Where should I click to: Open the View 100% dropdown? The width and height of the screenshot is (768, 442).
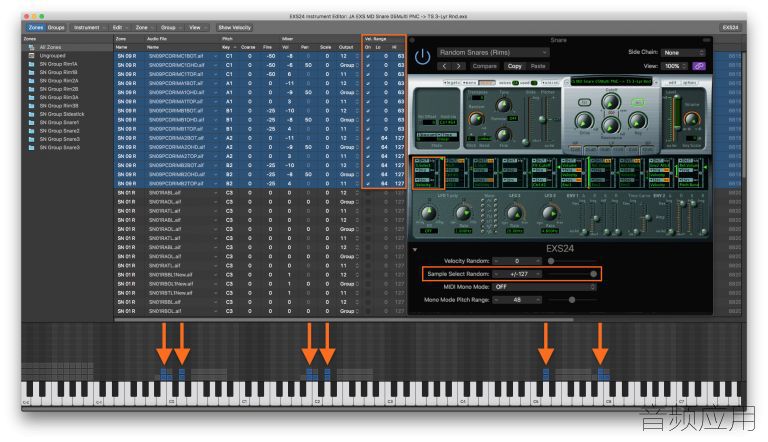click(x=674, y=66)
